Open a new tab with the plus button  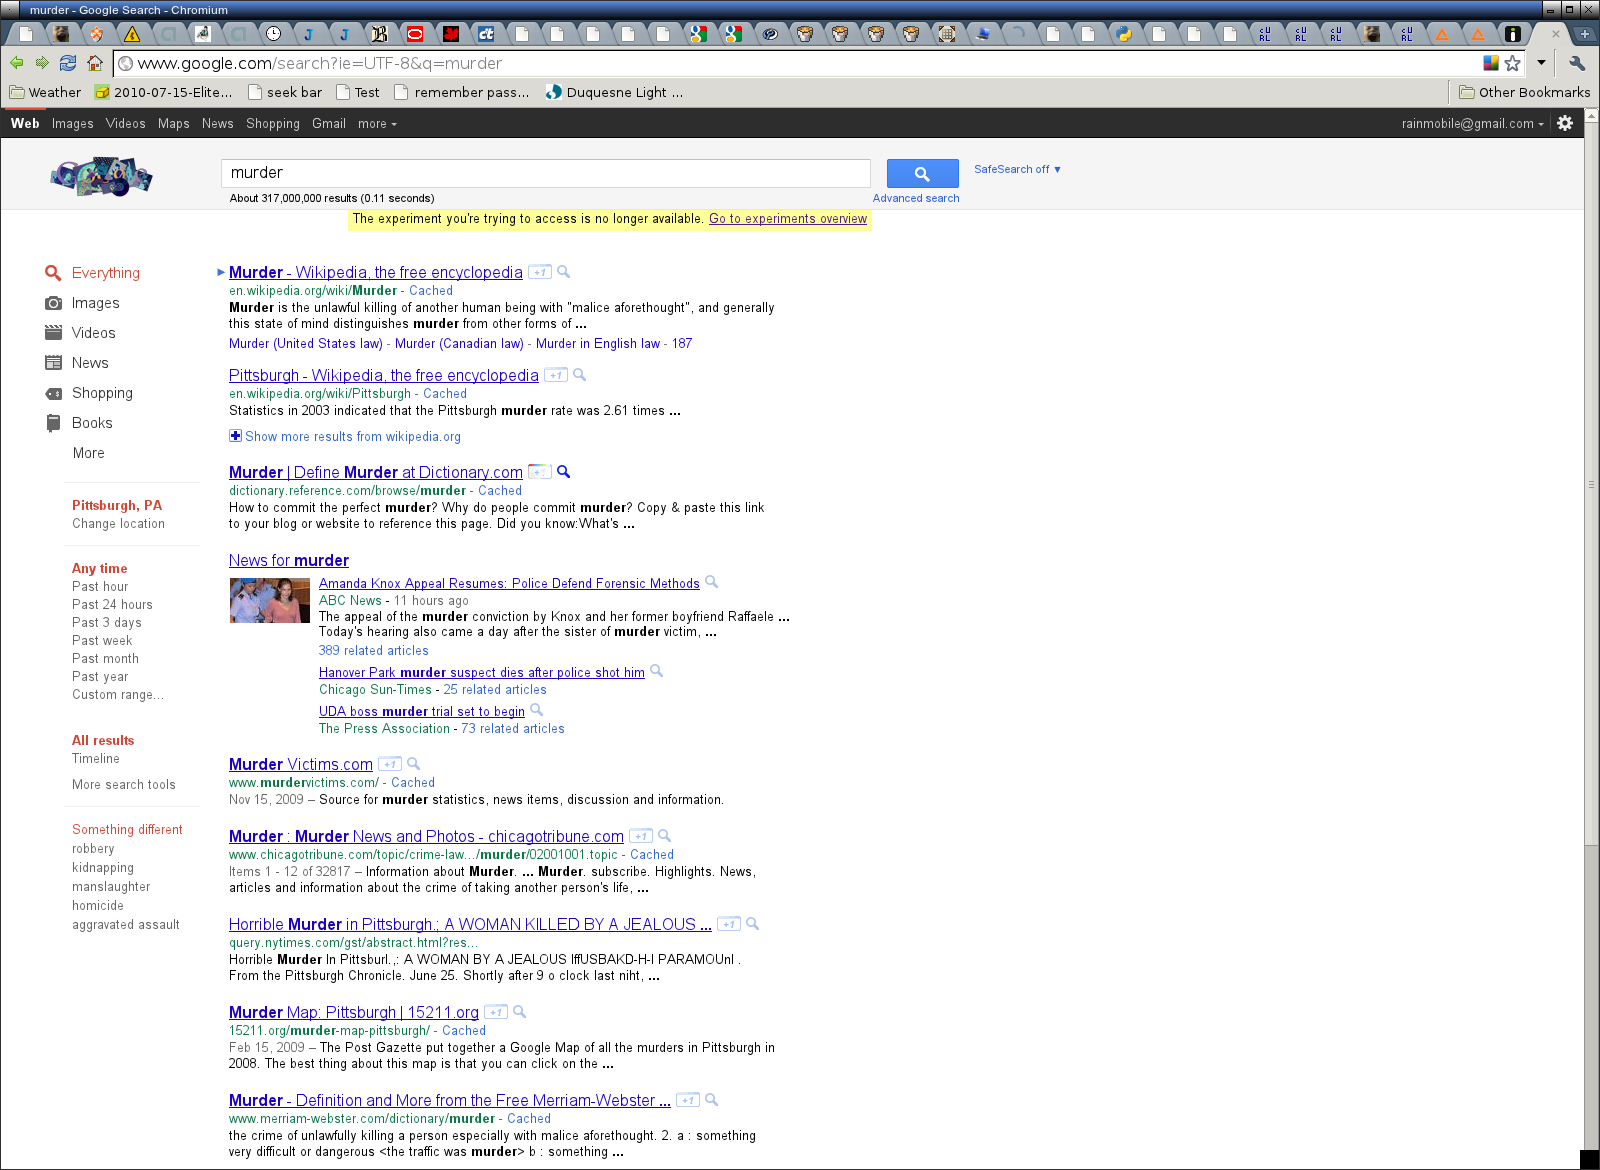[x=1585, y=34]
